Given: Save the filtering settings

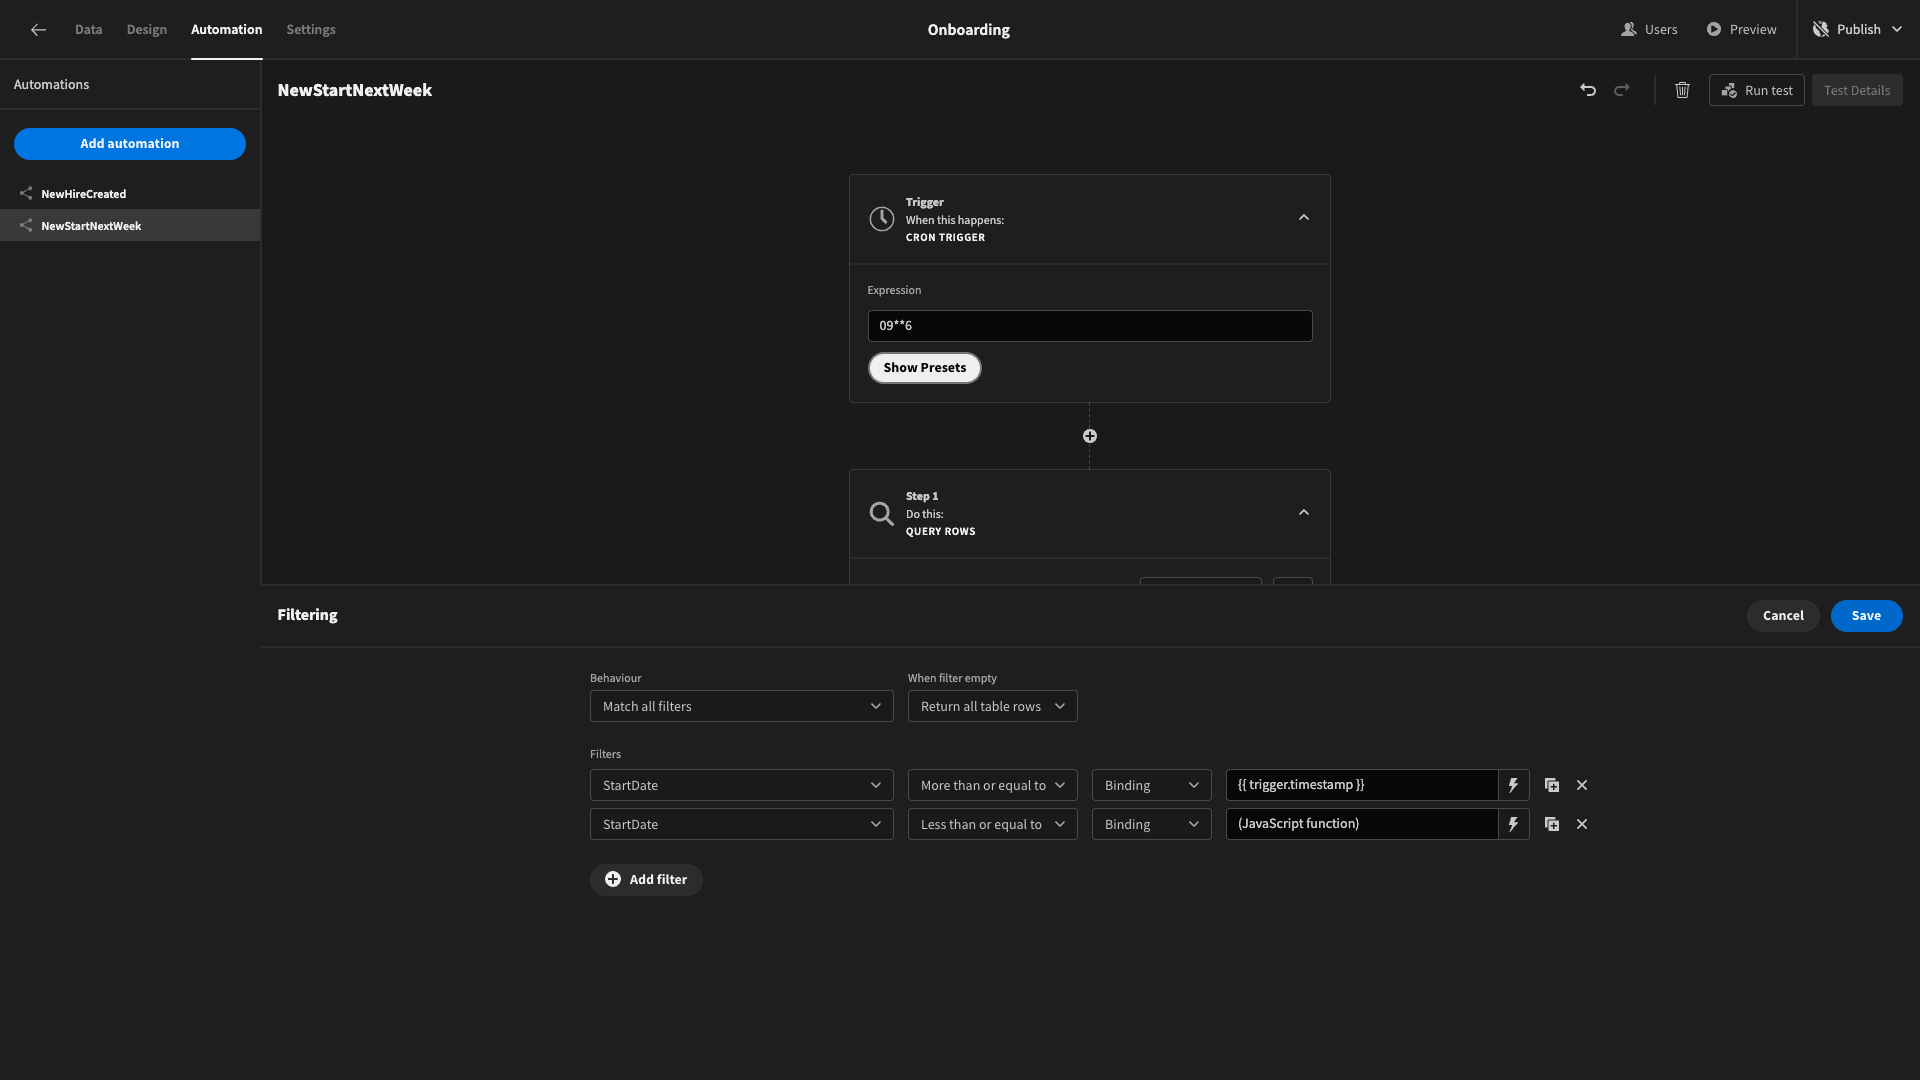Looking at the screenshot, I should pos(1866,616).
